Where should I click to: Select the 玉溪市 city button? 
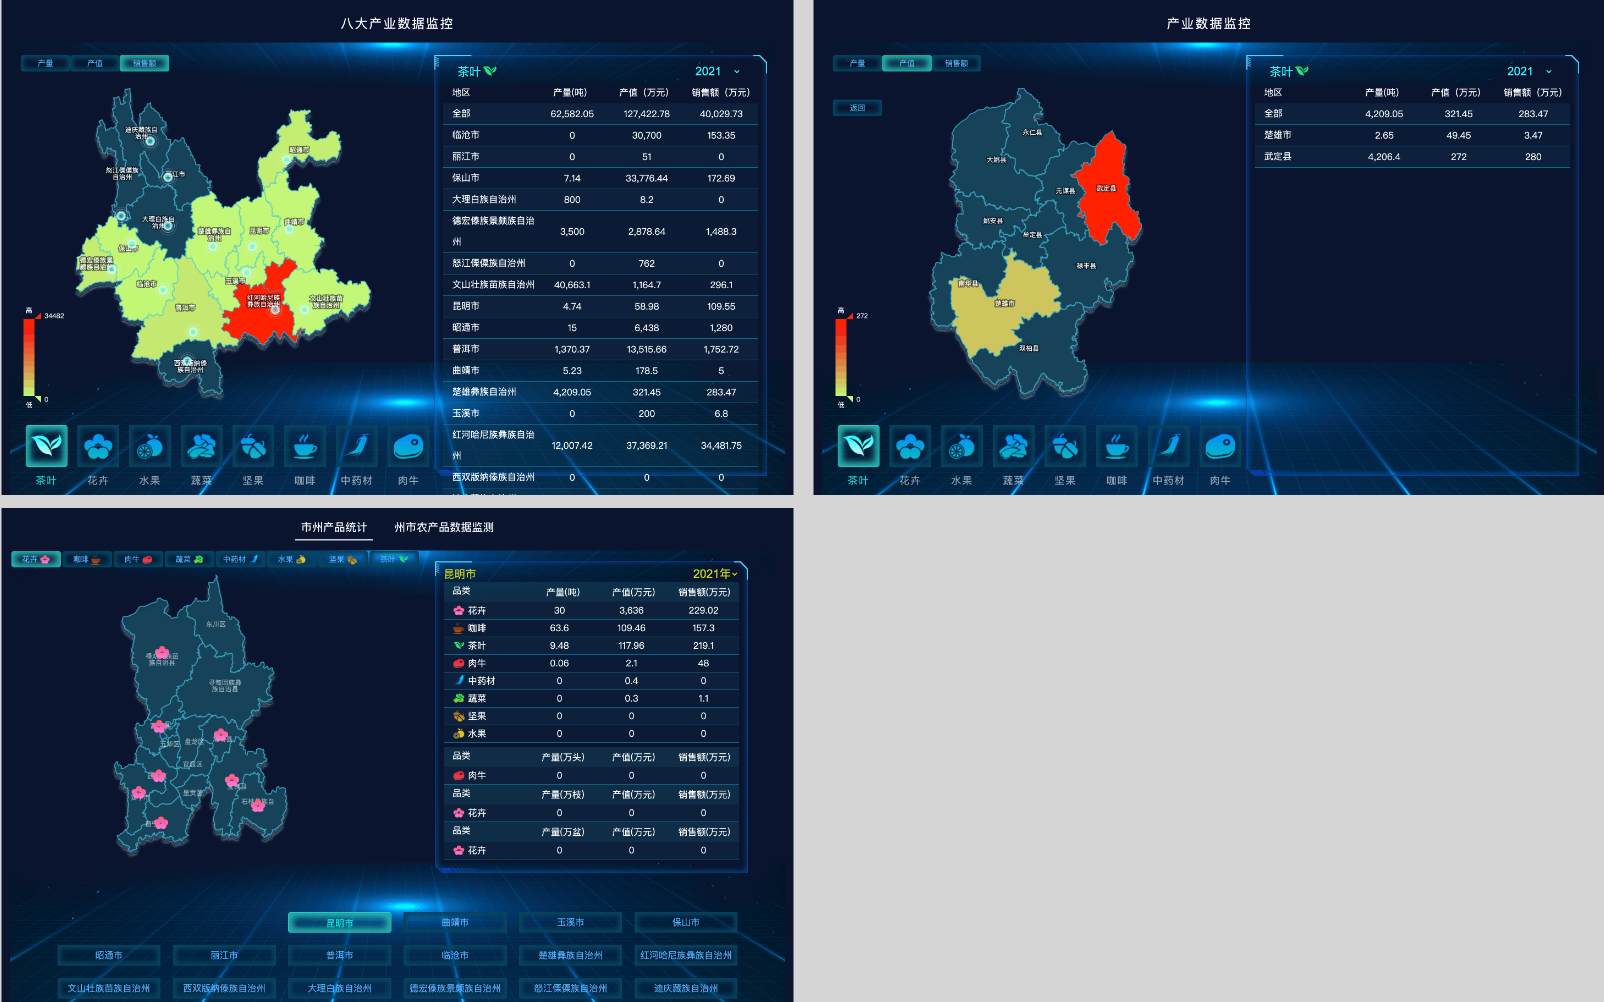(x=571, y=922)
